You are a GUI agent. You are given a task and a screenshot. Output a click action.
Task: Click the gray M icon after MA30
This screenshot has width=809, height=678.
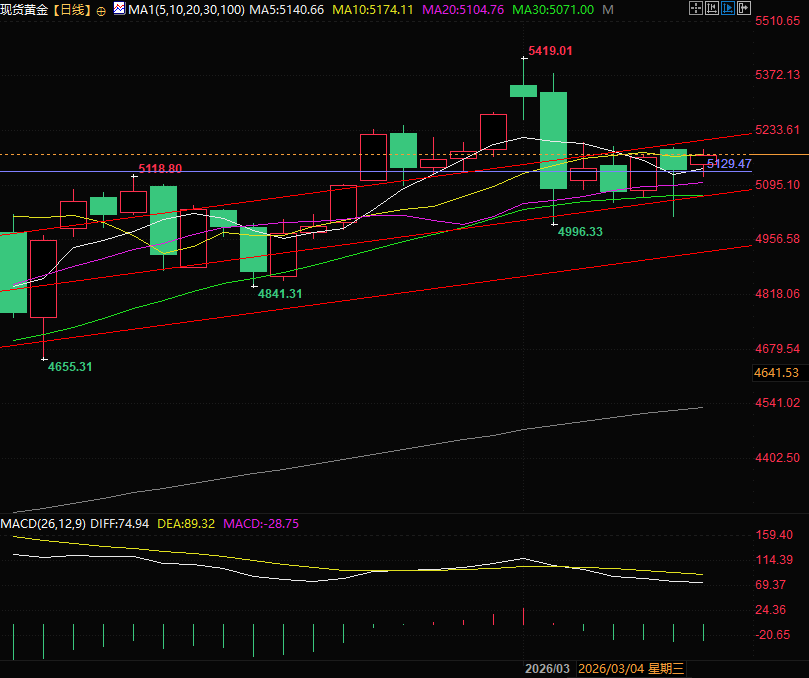(607, 9)
